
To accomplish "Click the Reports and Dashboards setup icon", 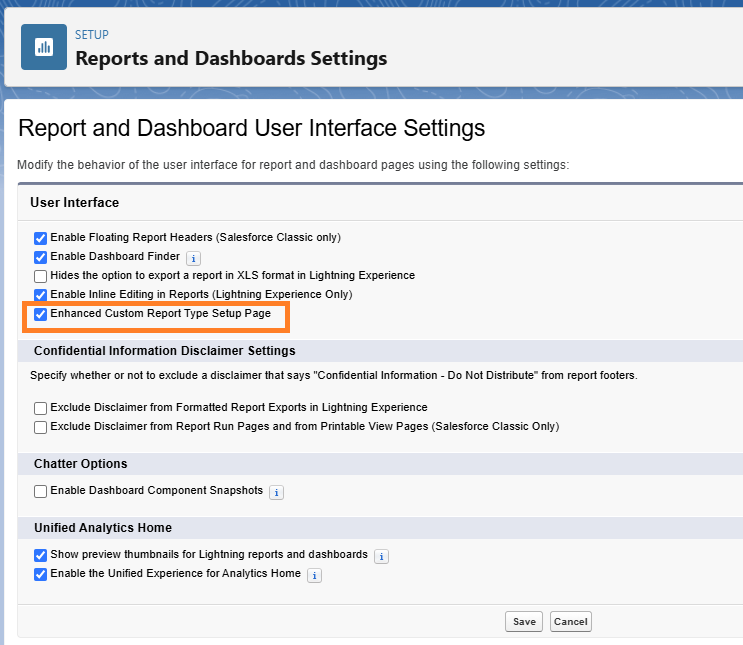I will pos(44,47).
